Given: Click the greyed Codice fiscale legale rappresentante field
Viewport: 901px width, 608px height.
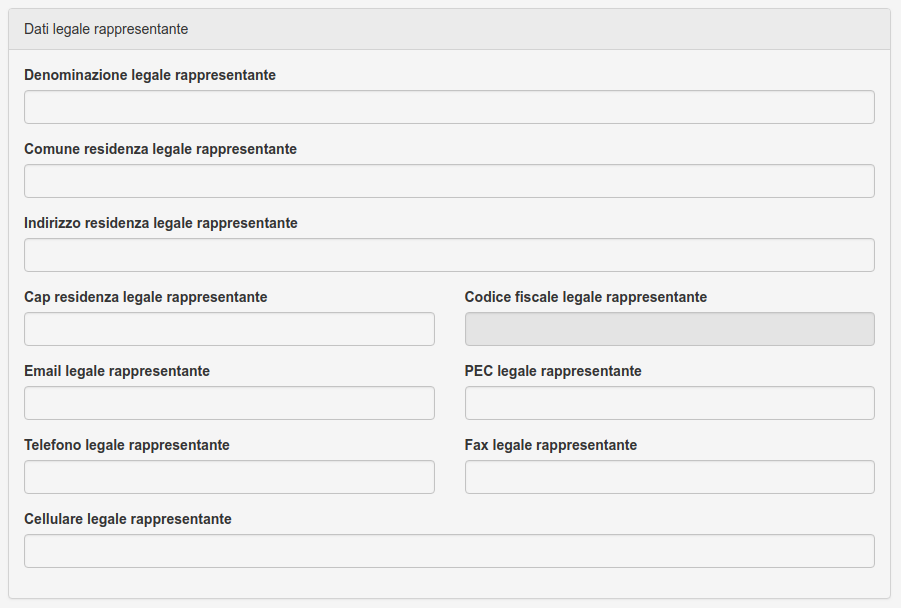Looking at the screenshot, I should [669, 329].
